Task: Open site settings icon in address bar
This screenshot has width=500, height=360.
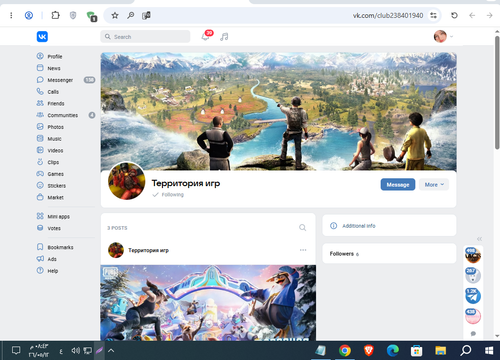Action: click(433, 15)
